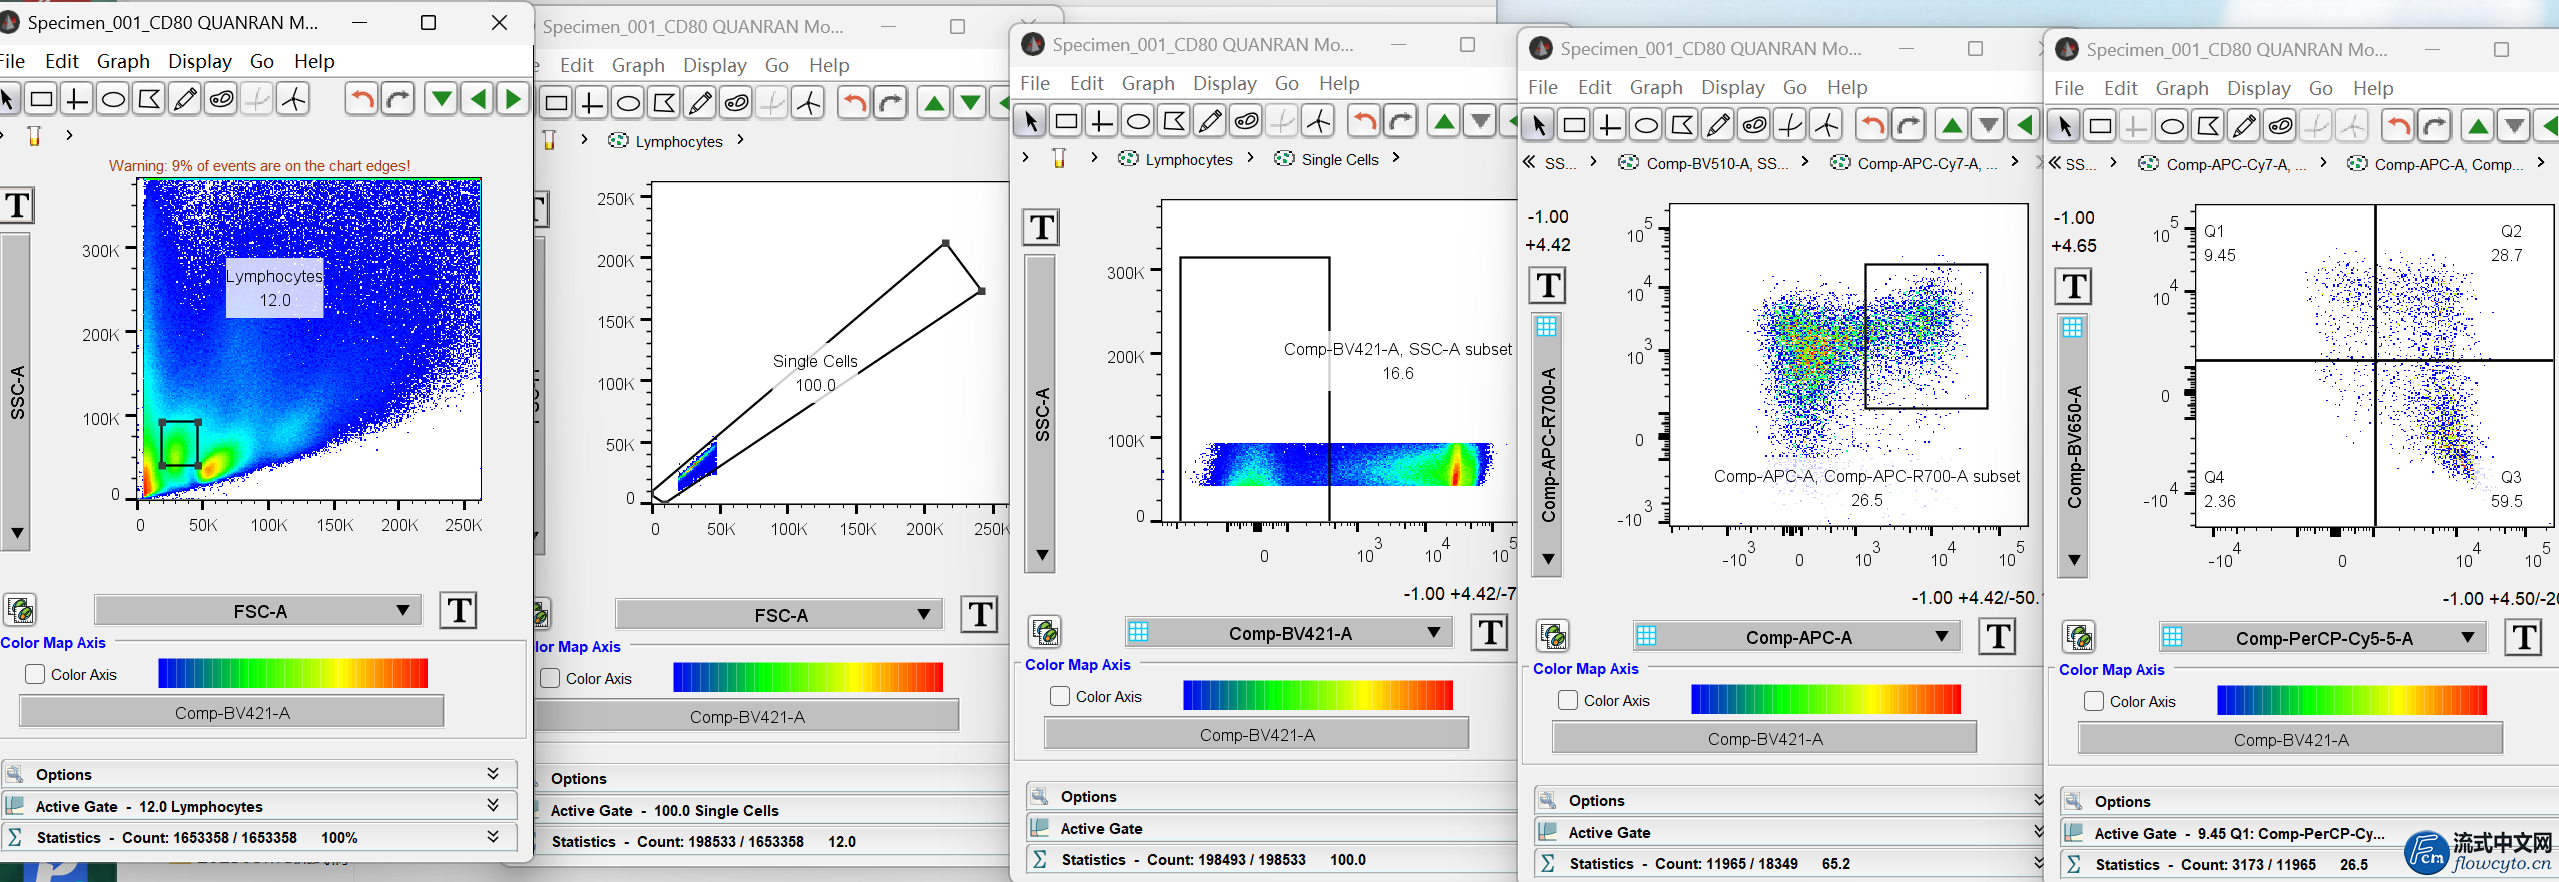Pick the Polygon gate tool in Single Cells window
The height and width of the screenshot is (882, 2559).
click(664, 103)
